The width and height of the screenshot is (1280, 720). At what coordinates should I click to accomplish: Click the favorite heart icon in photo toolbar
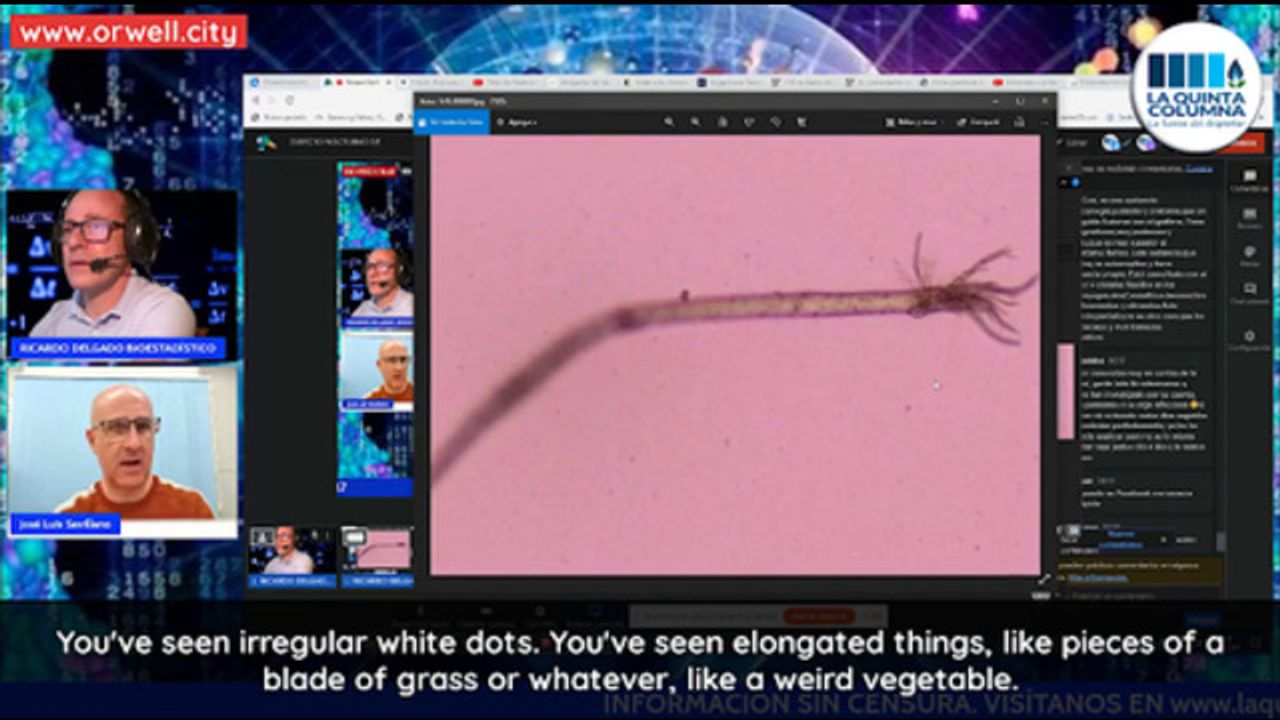[x=749, y=122]
